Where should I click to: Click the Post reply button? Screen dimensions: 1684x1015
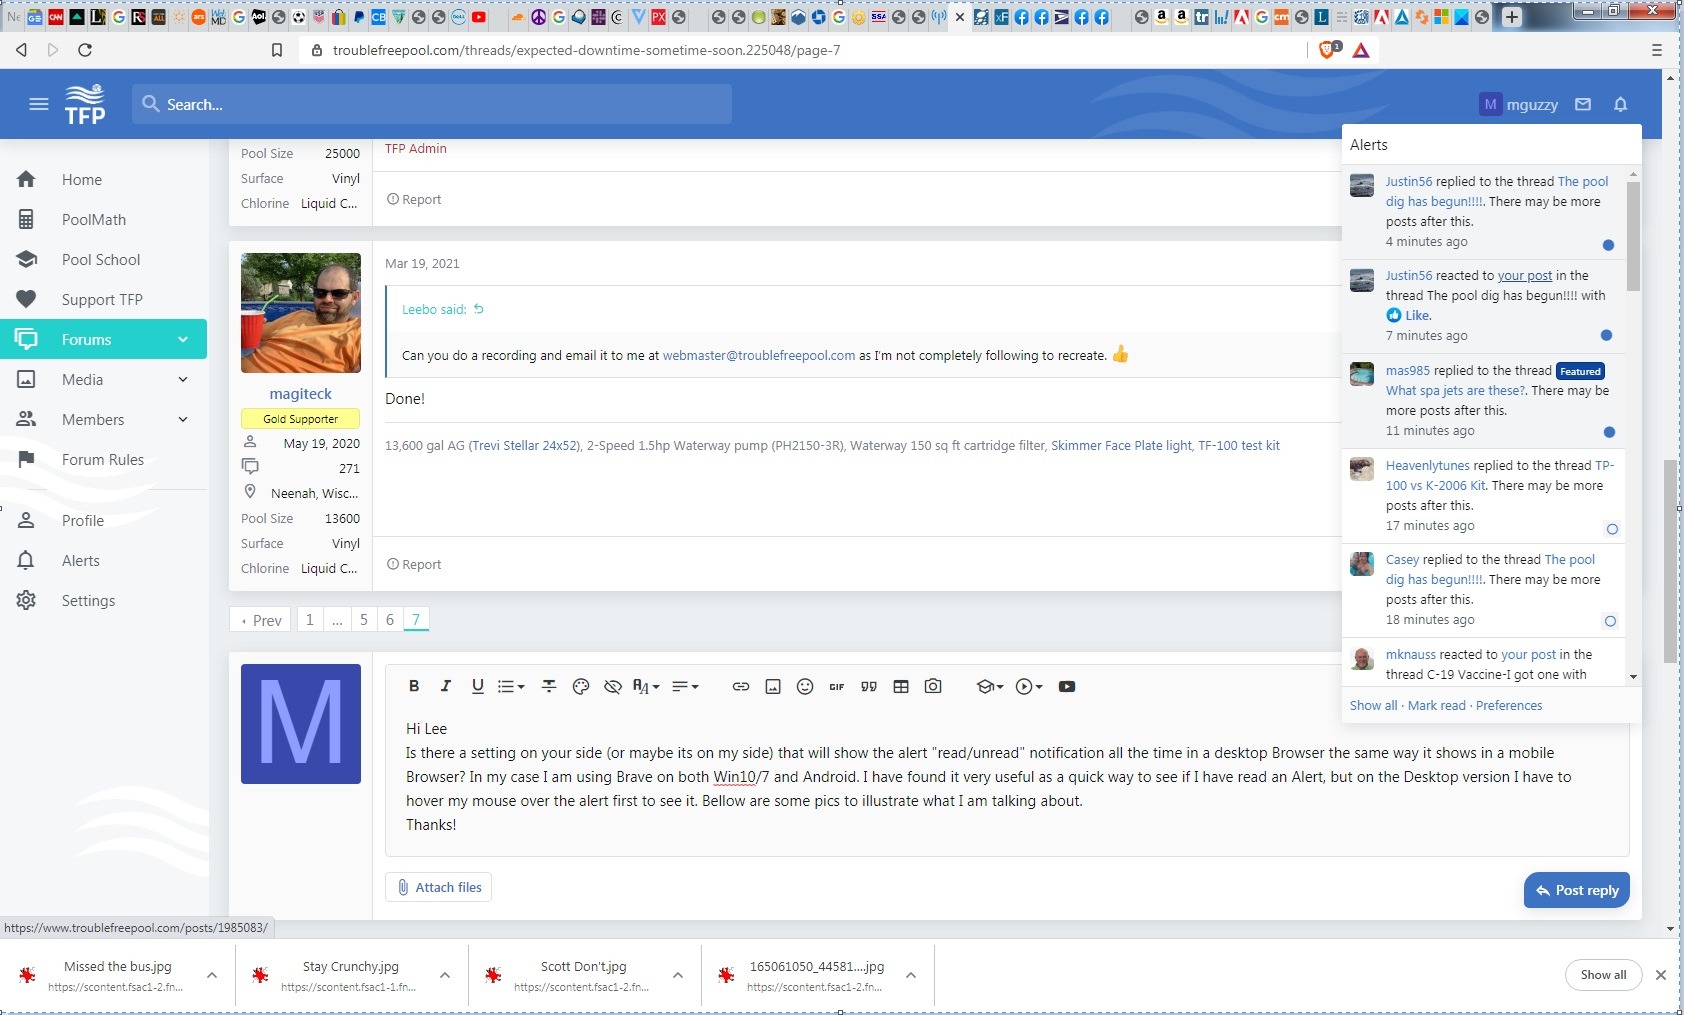tap(1577, 890)
